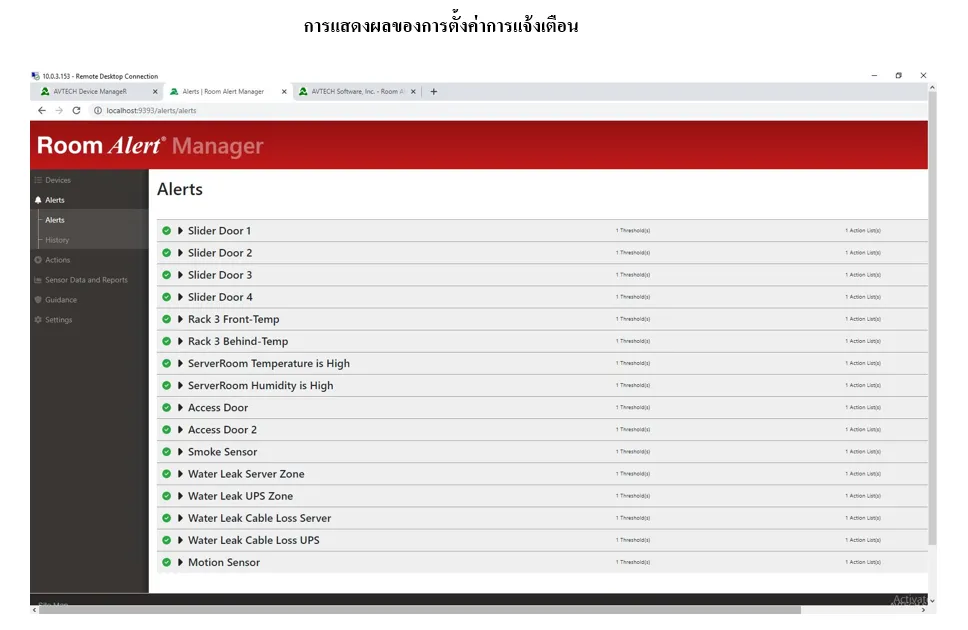The width and height of the screenshot is (968, 630).
Task: Click the Devices sidebar icon
Action: (38, 180)
